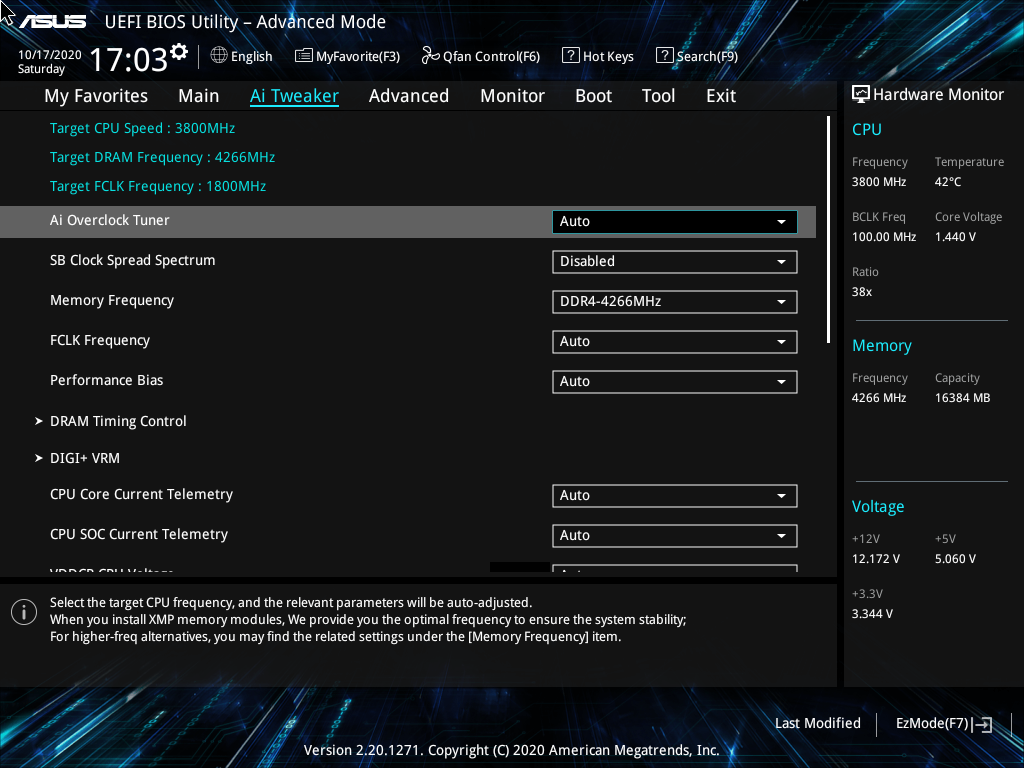Click the Qfan Control fan icon

[430, 56]
